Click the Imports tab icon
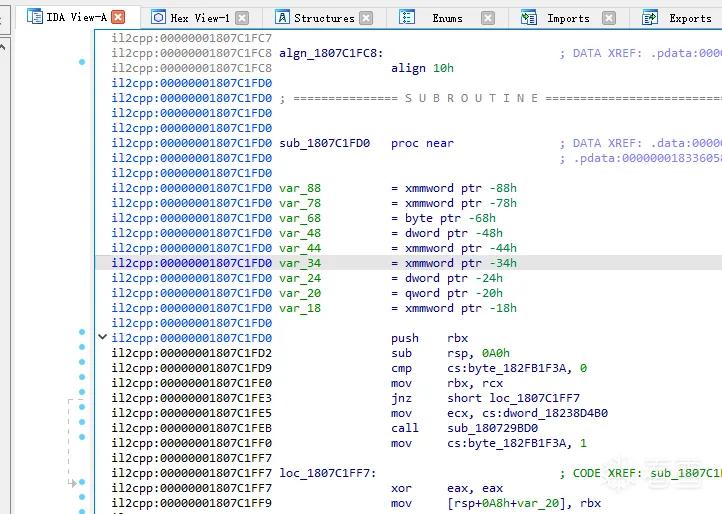Image resolution: width=722 pixels, height=514 pixels. (x=529, y=18)
